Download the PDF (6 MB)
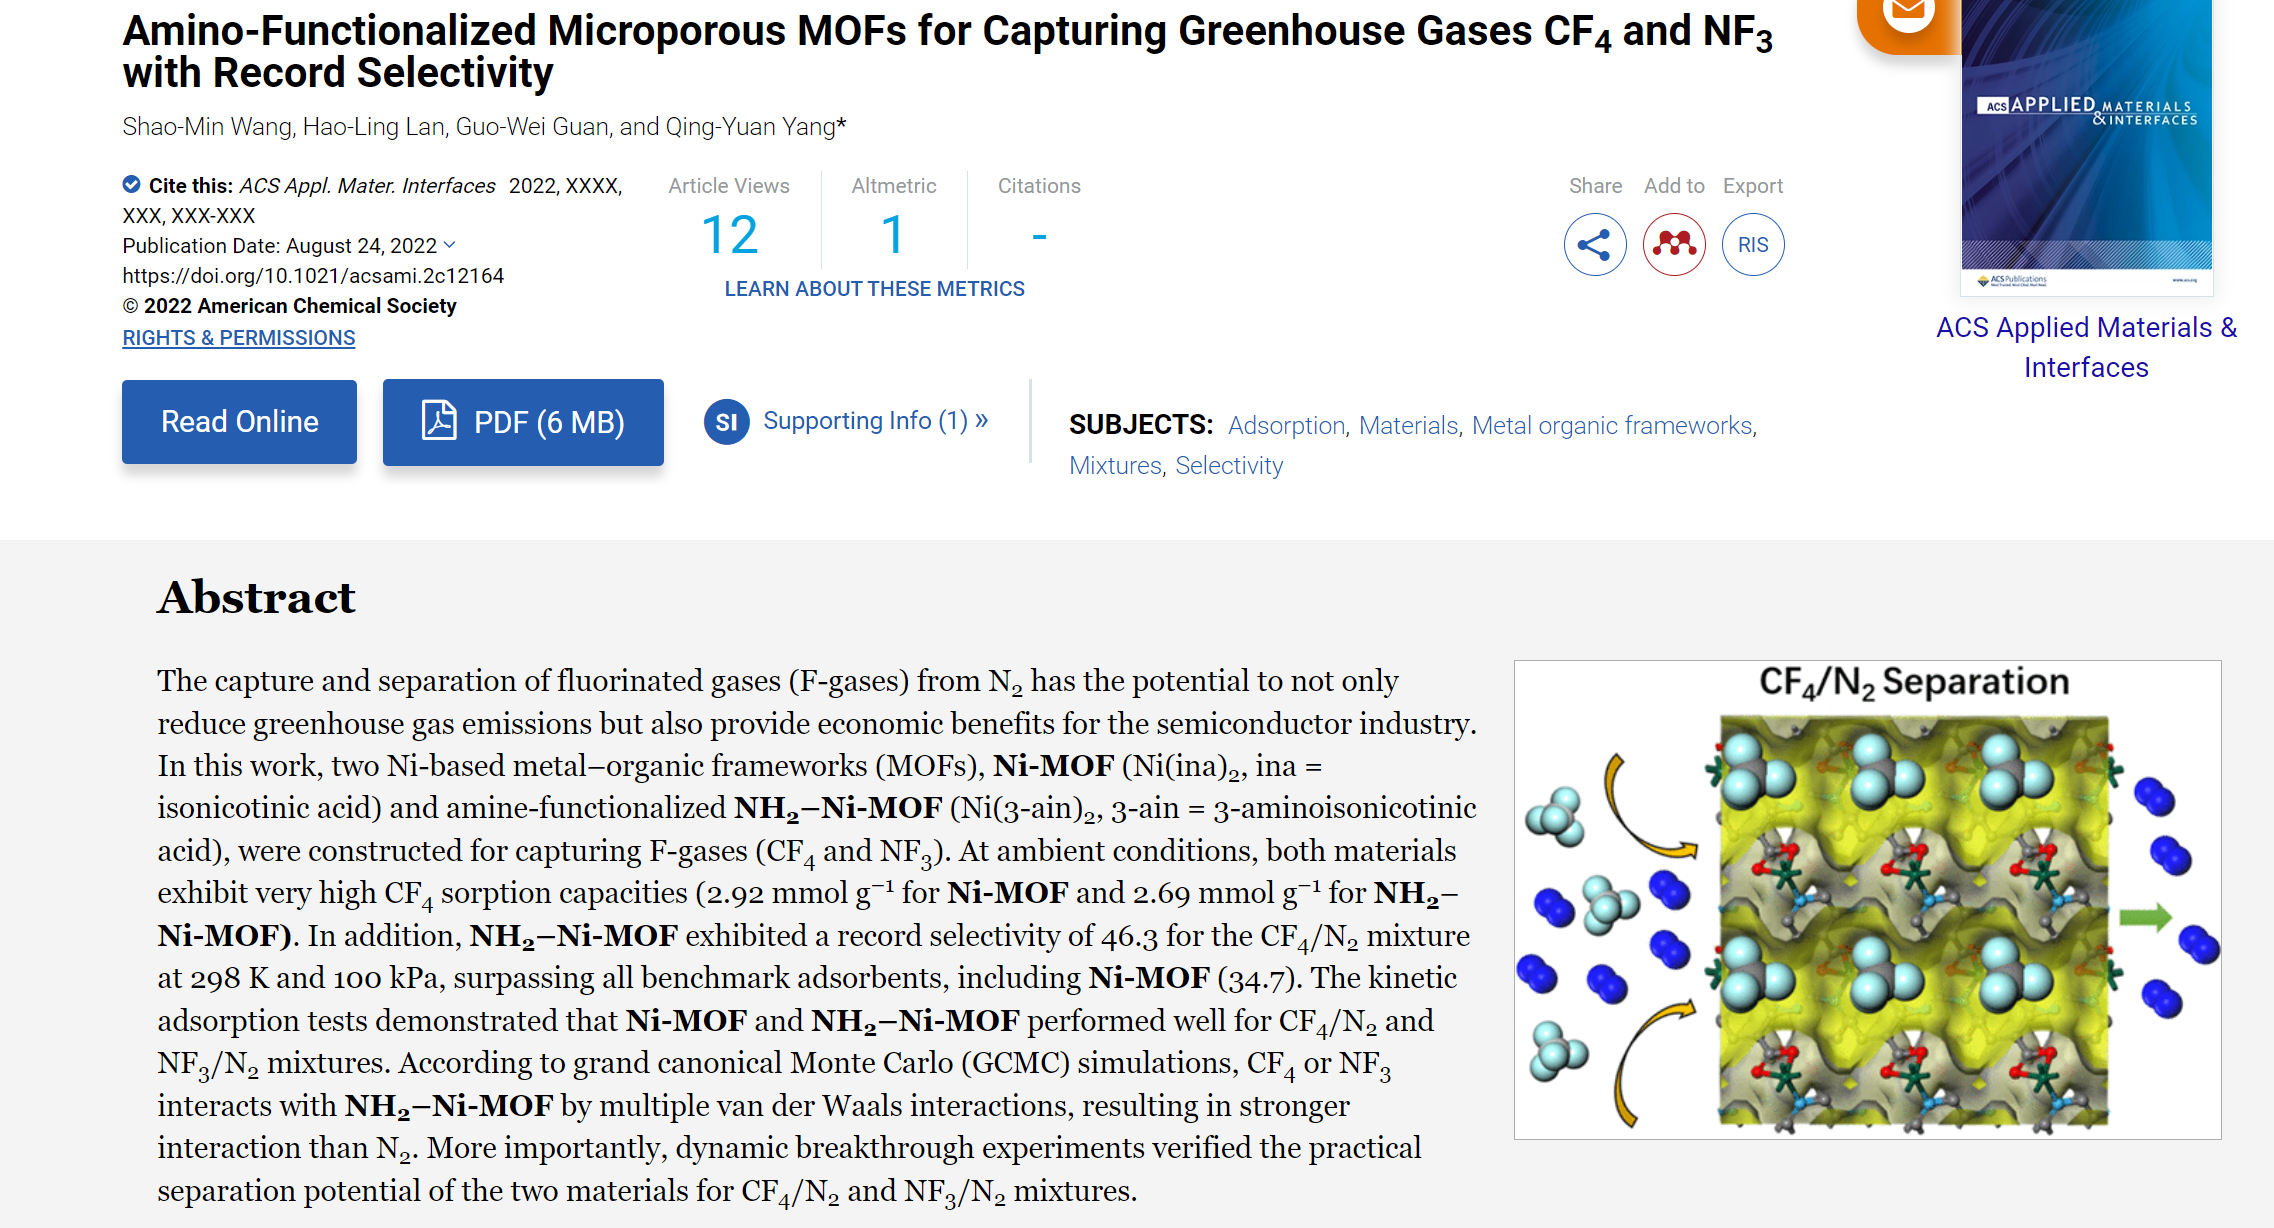The height and width of the screenshot is (1228, 2274). [x=548, y=422]
